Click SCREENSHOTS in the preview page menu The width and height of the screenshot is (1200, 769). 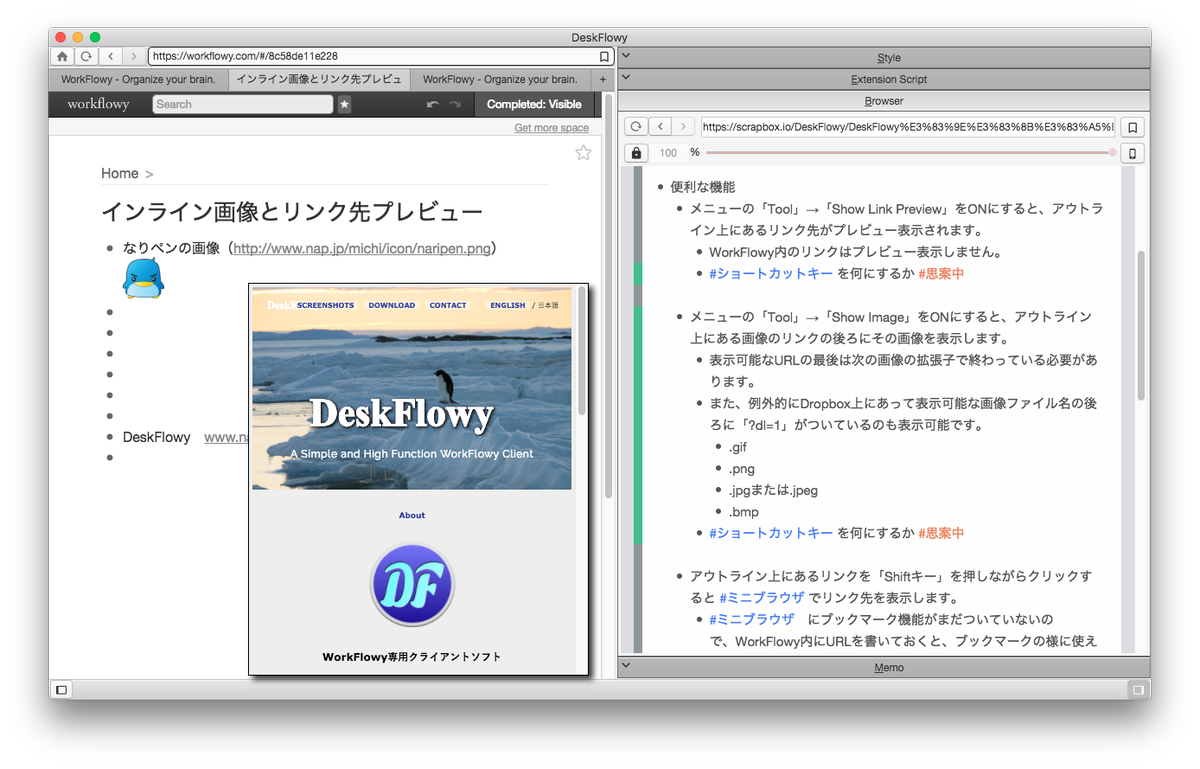click(x=325, y=305)
